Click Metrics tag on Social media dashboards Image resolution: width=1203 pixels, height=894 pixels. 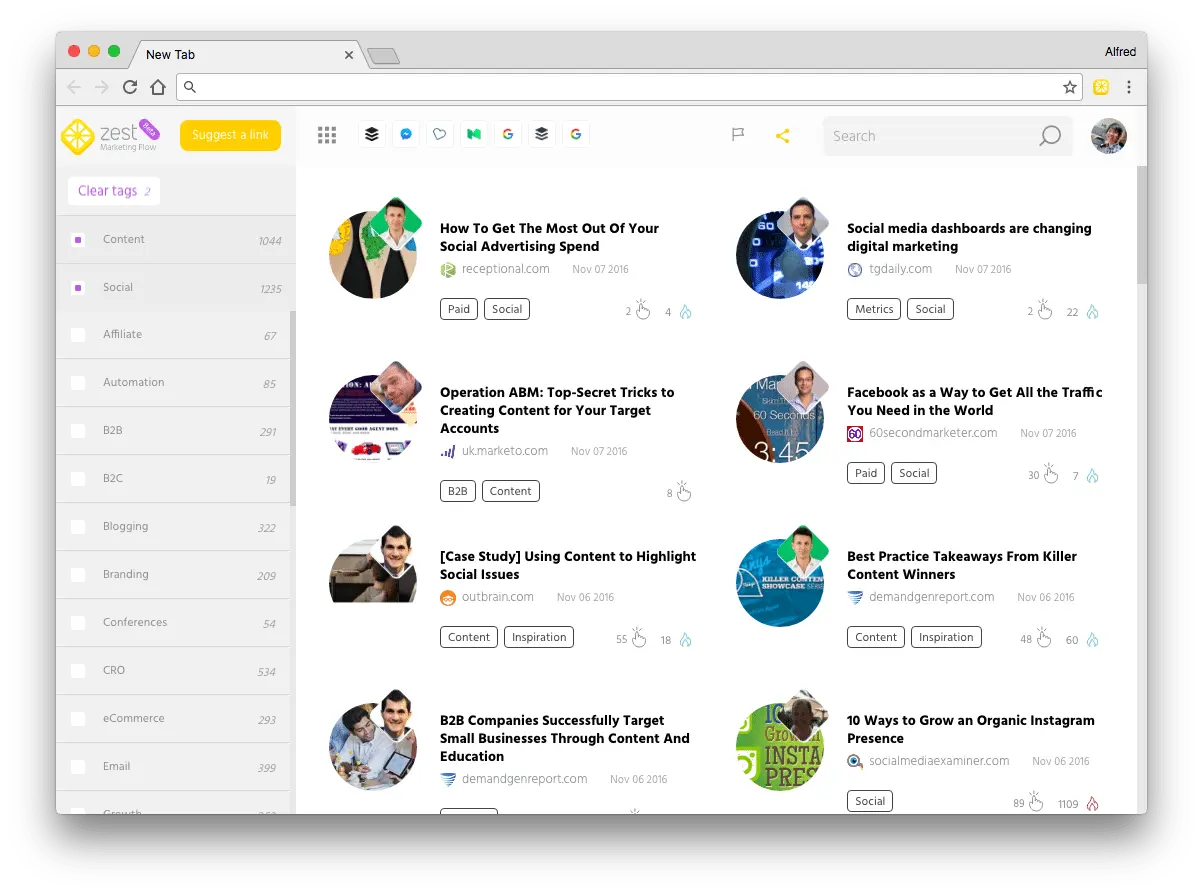click(x=874, y=309)
